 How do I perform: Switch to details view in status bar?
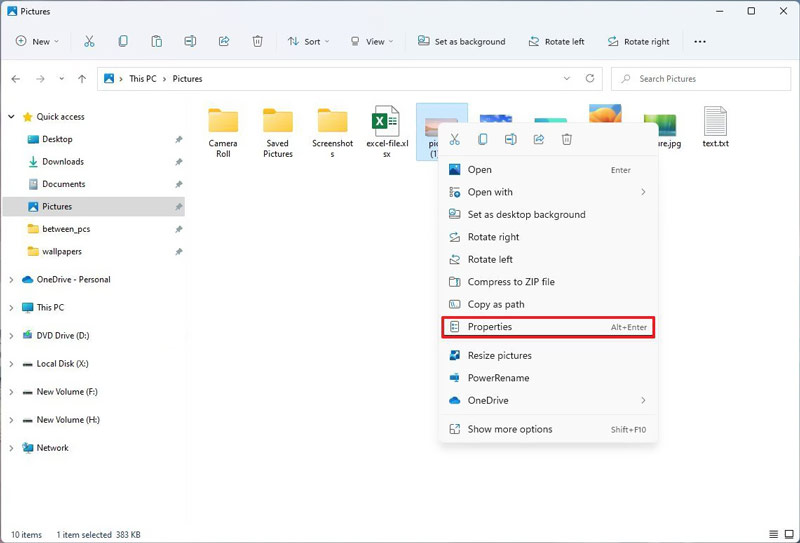(773, 534)
